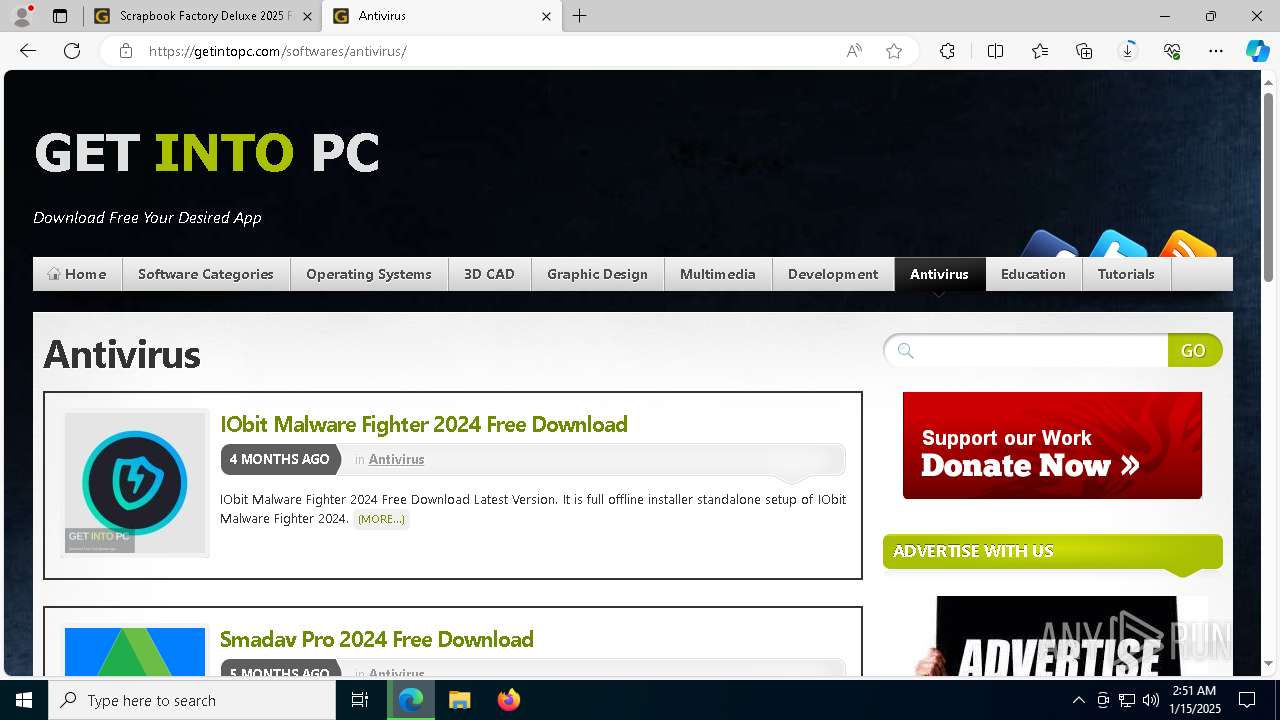Open the notification center icon
The height and width of the screenshot is (720, 1280).
point(1247,700)
